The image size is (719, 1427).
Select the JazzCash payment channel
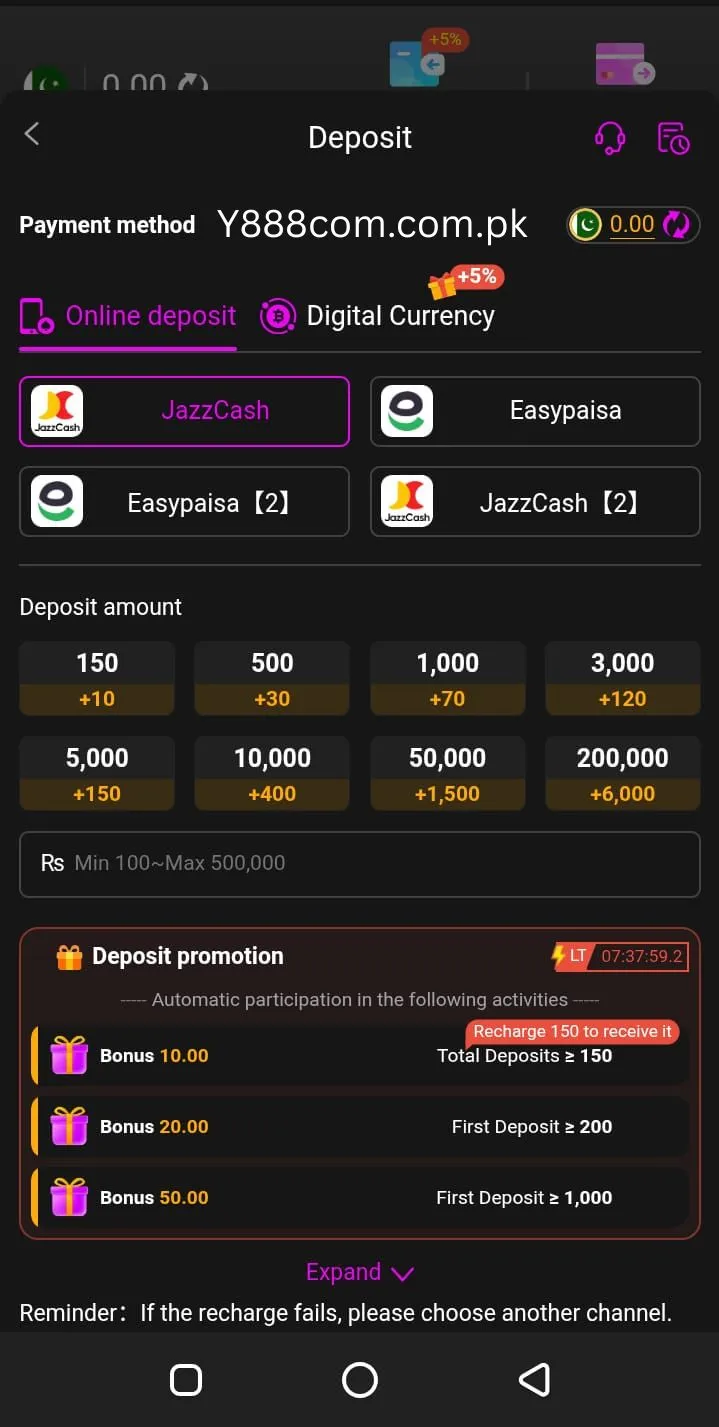184,410
